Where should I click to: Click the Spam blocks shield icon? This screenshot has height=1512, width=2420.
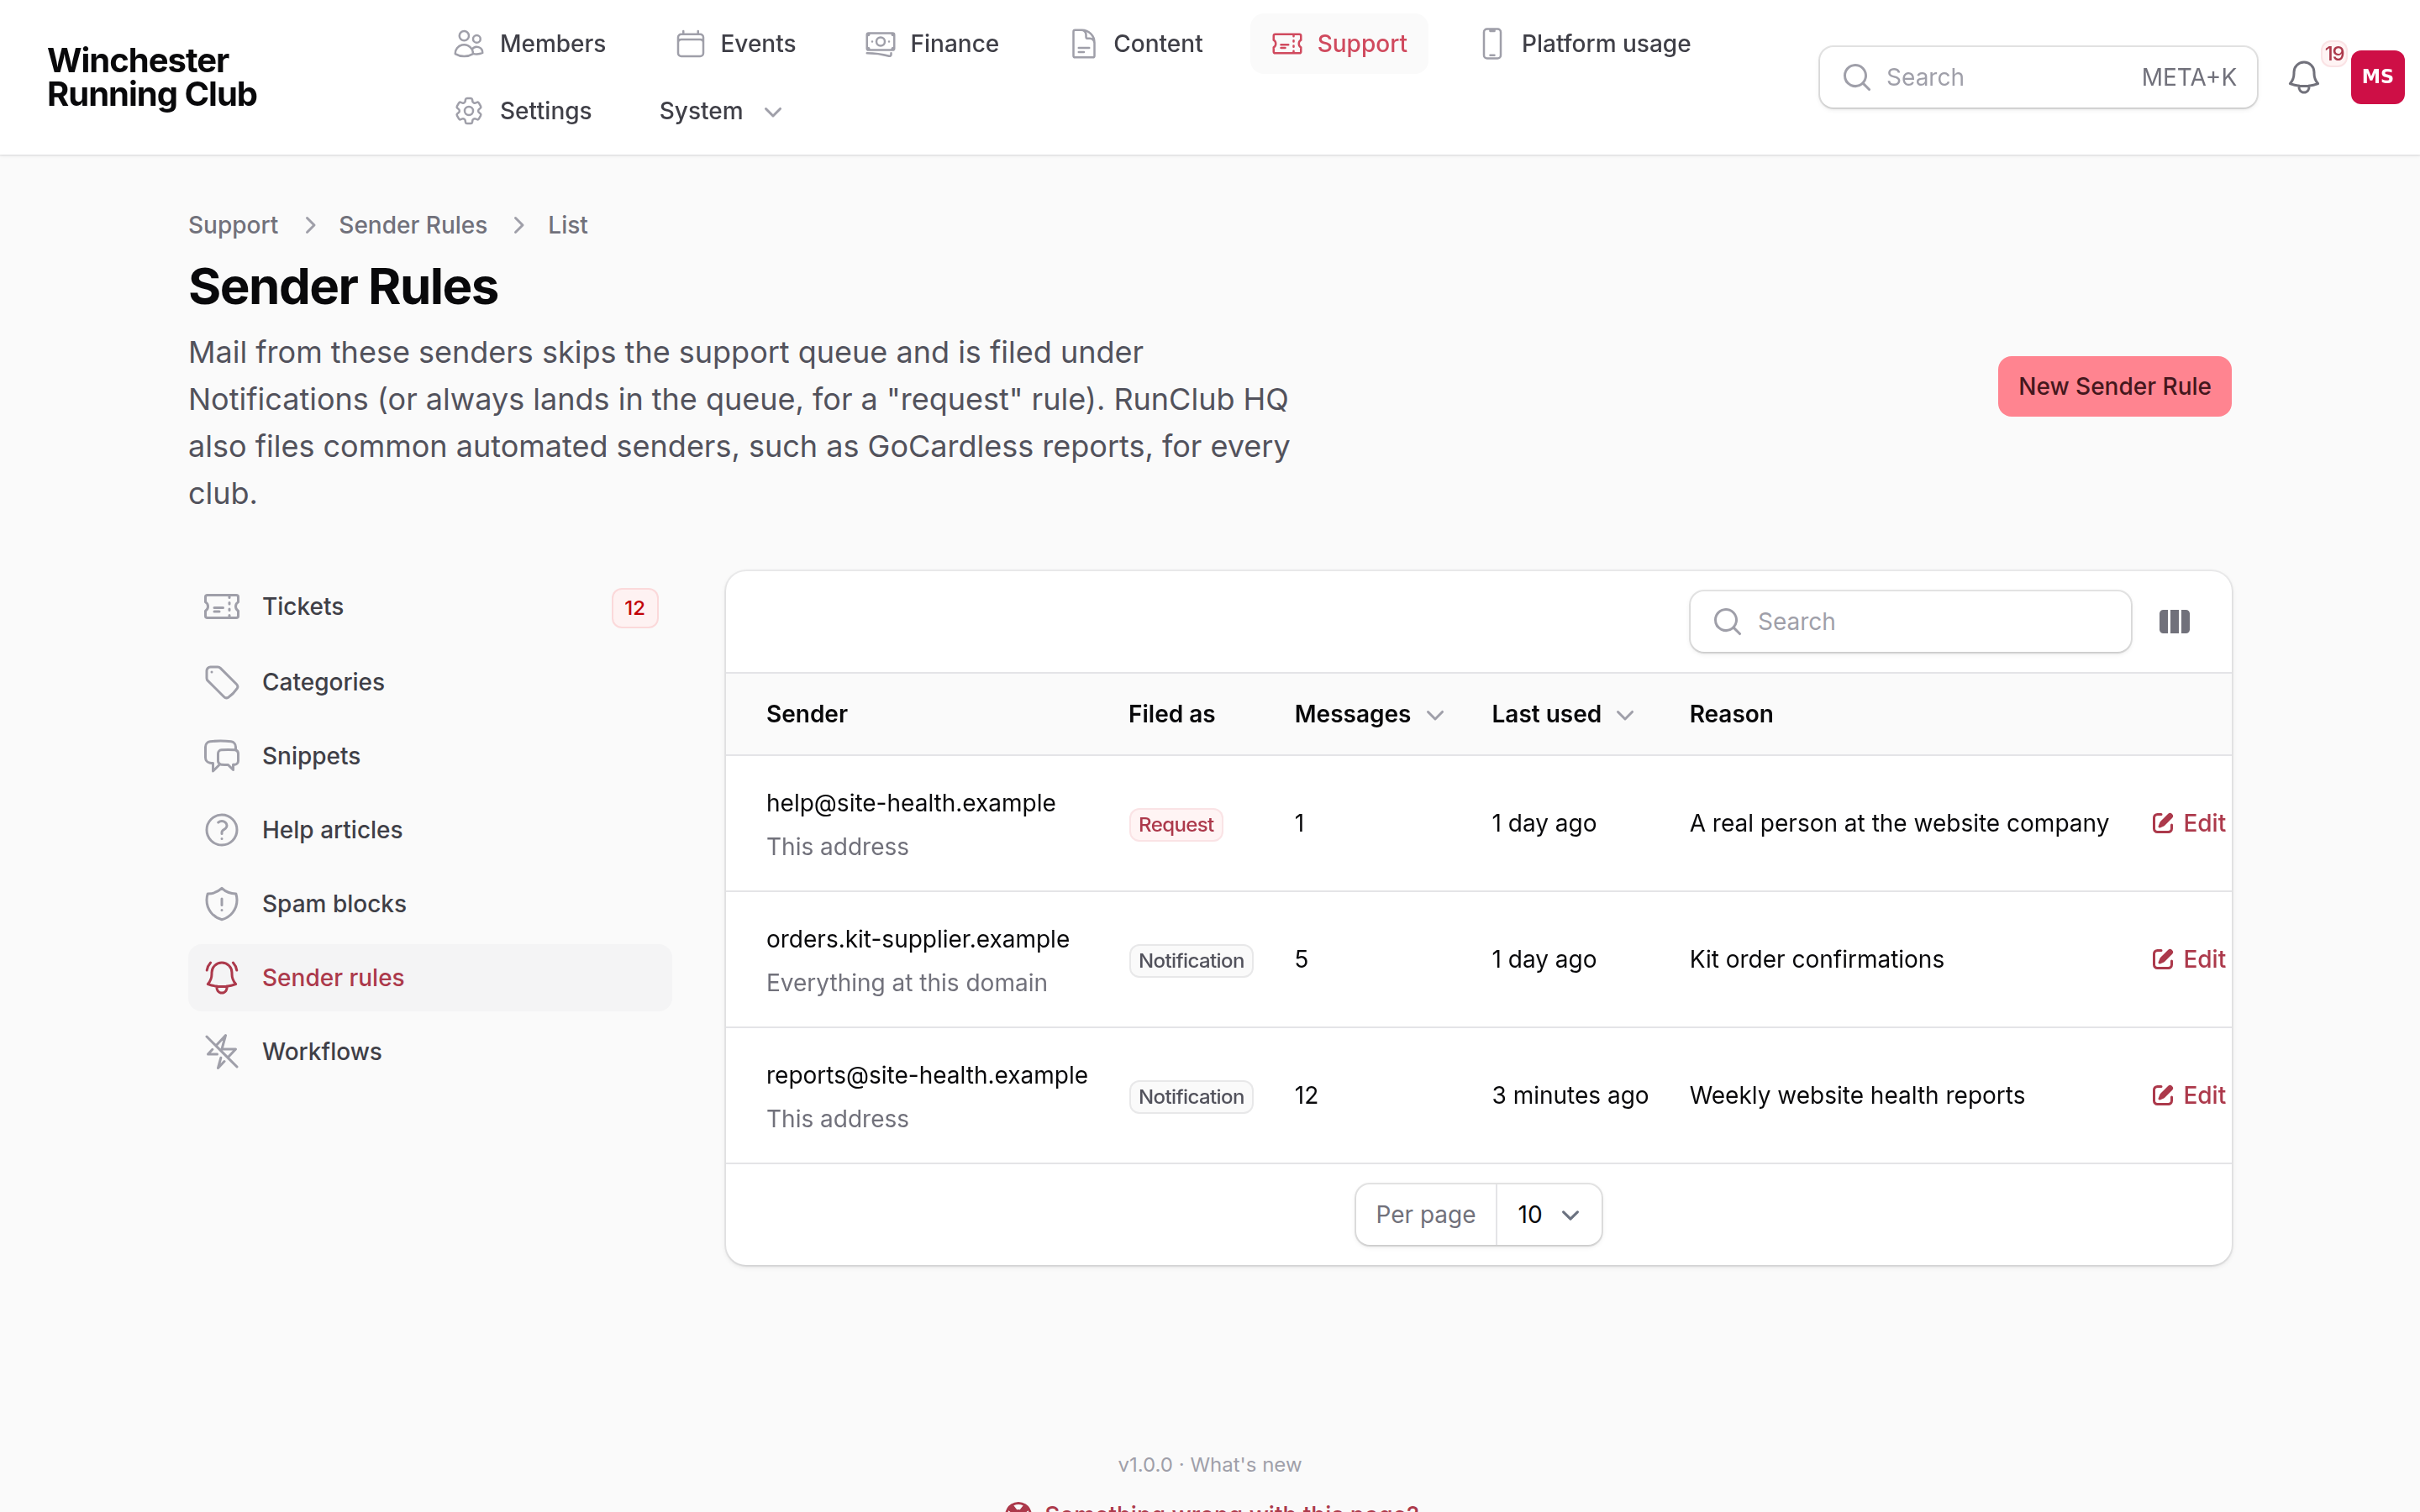[222, 904]
